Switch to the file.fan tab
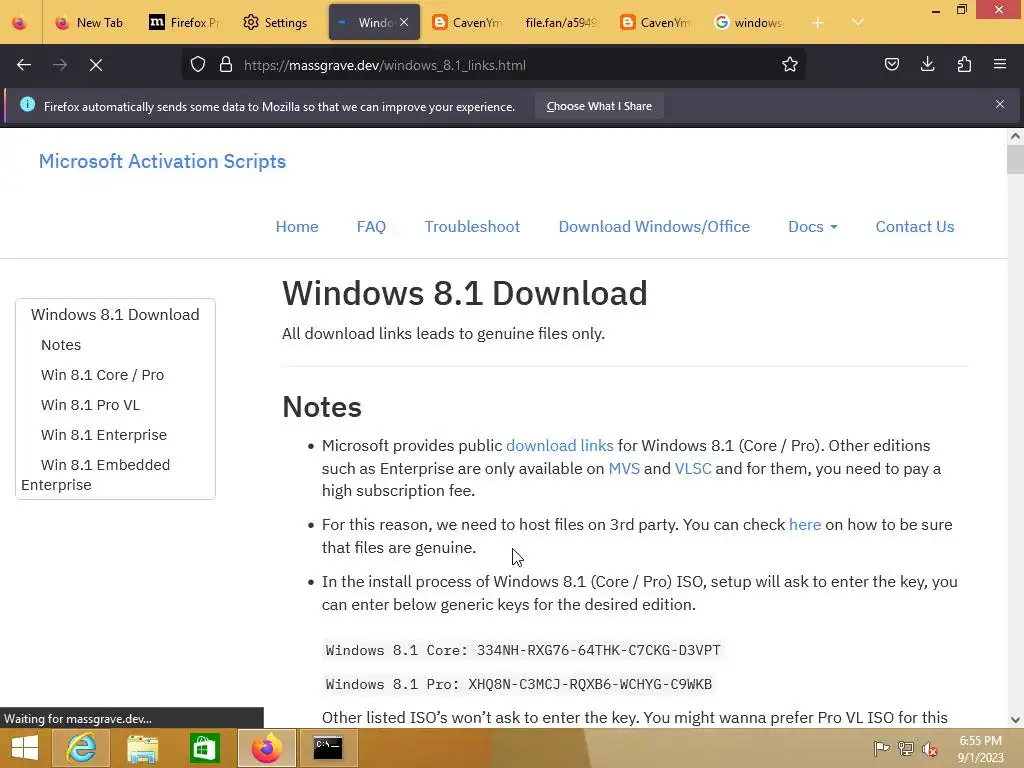The height and width of the screenshot is (768, 1024). coord(560,22)
